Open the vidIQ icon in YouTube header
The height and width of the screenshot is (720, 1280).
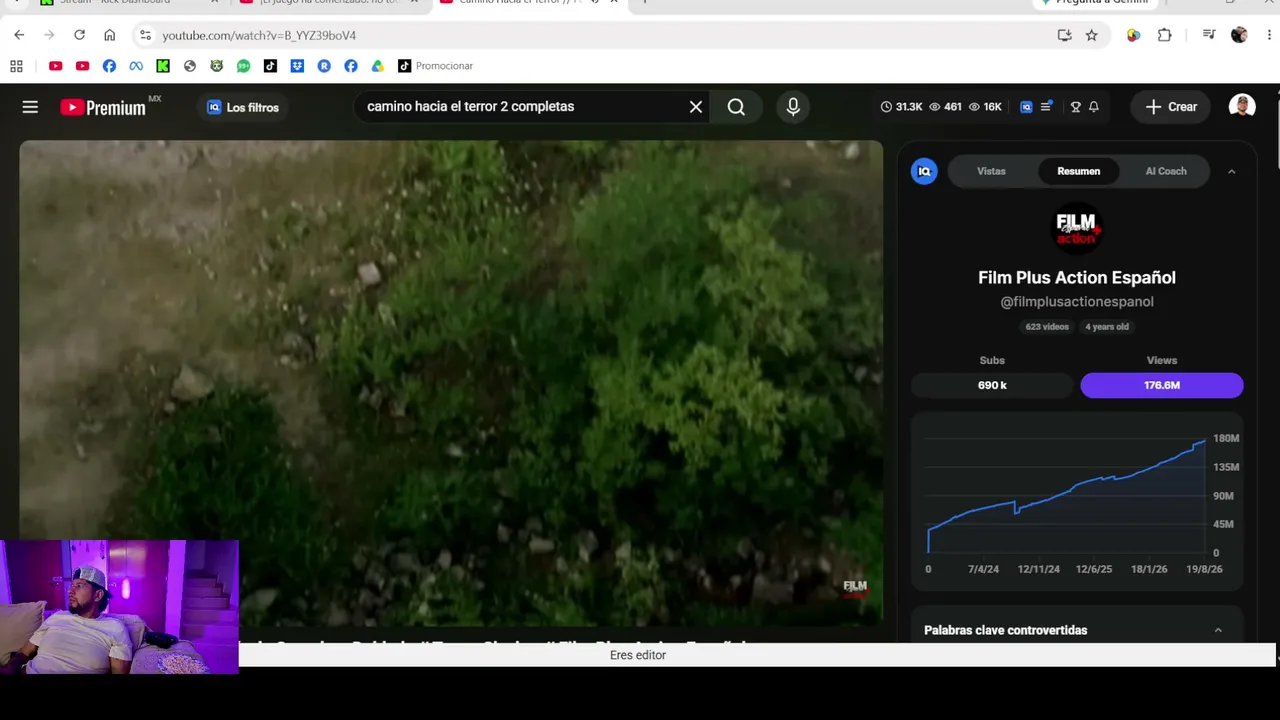pos(1026,107)
